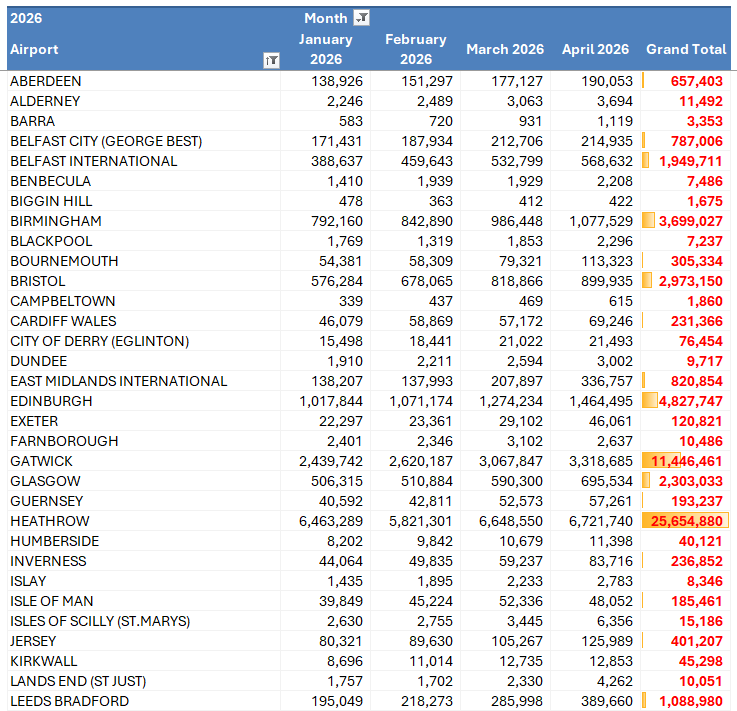Select the March 2026 column header
This screenshot has height=711, width=737.
[505, 49]
